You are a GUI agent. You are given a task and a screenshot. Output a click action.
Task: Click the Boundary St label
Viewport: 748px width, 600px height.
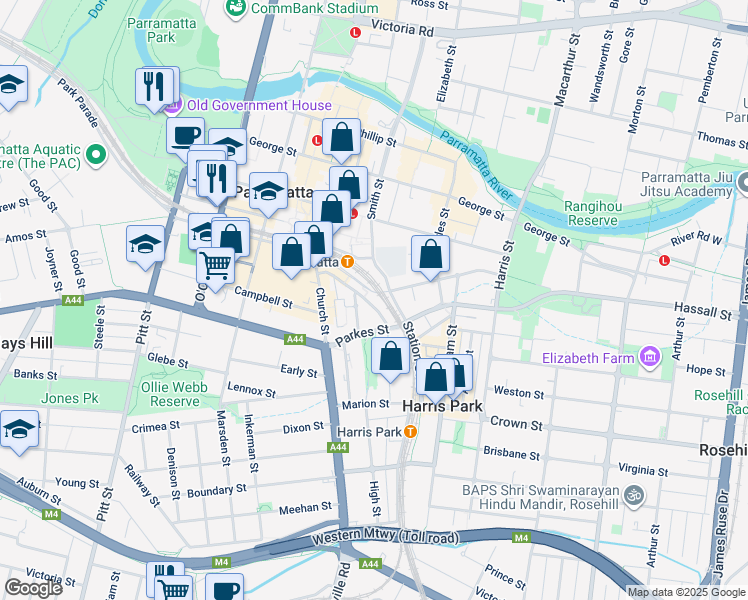[217, 491]
